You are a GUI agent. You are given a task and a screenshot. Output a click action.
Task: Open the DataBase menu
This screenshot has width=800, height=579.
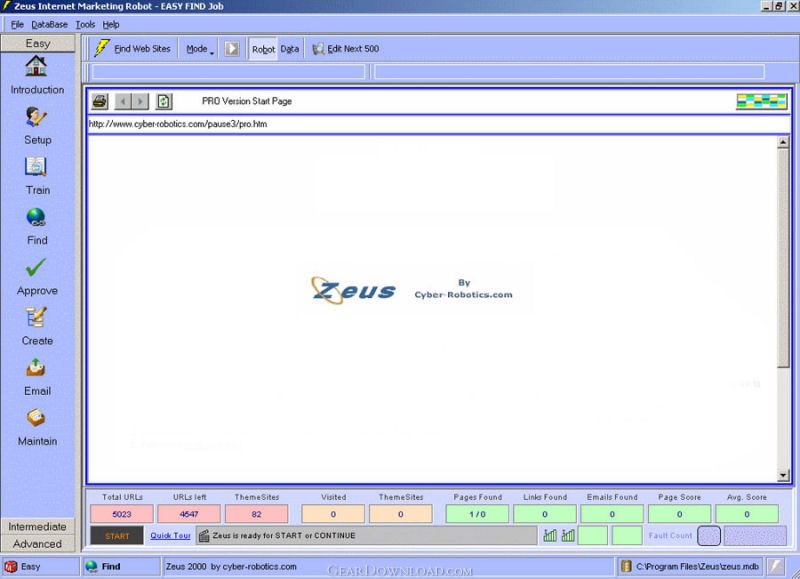pyautogui.click(x=49, y=24)
